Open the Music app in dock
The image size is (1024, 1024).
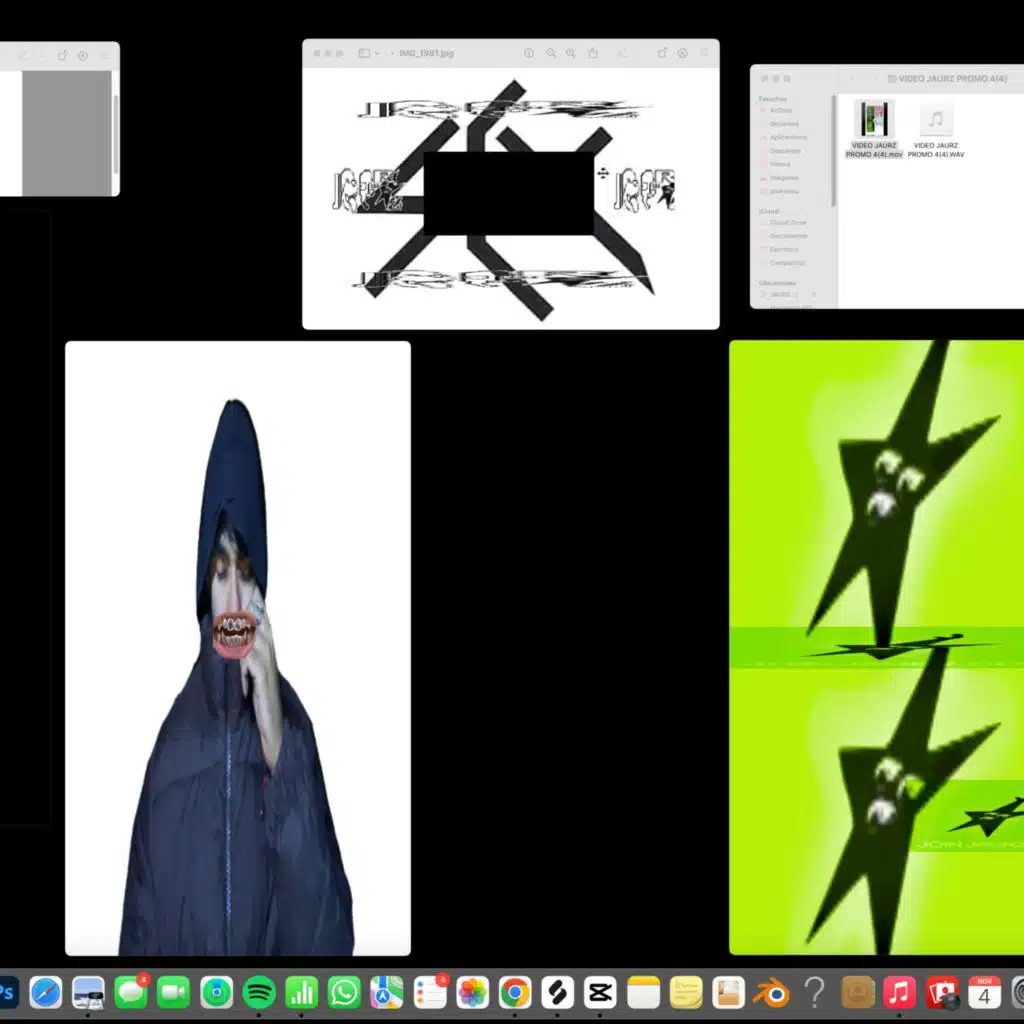(899, 992)
